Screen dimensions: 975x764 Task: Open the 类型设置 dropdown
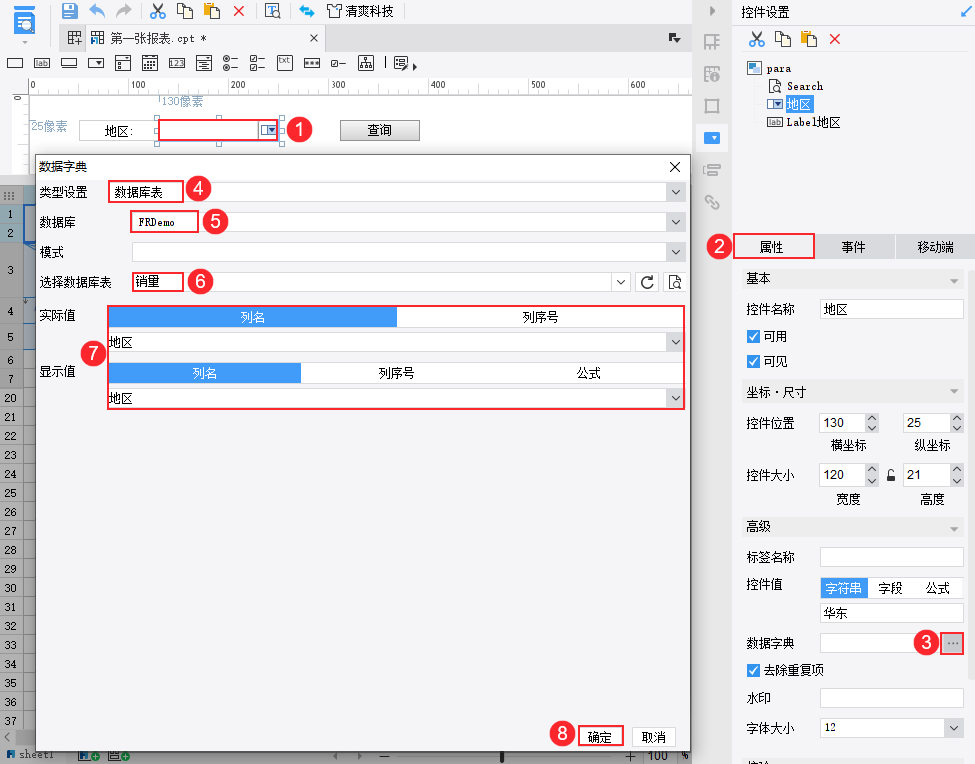pos(676,192)
